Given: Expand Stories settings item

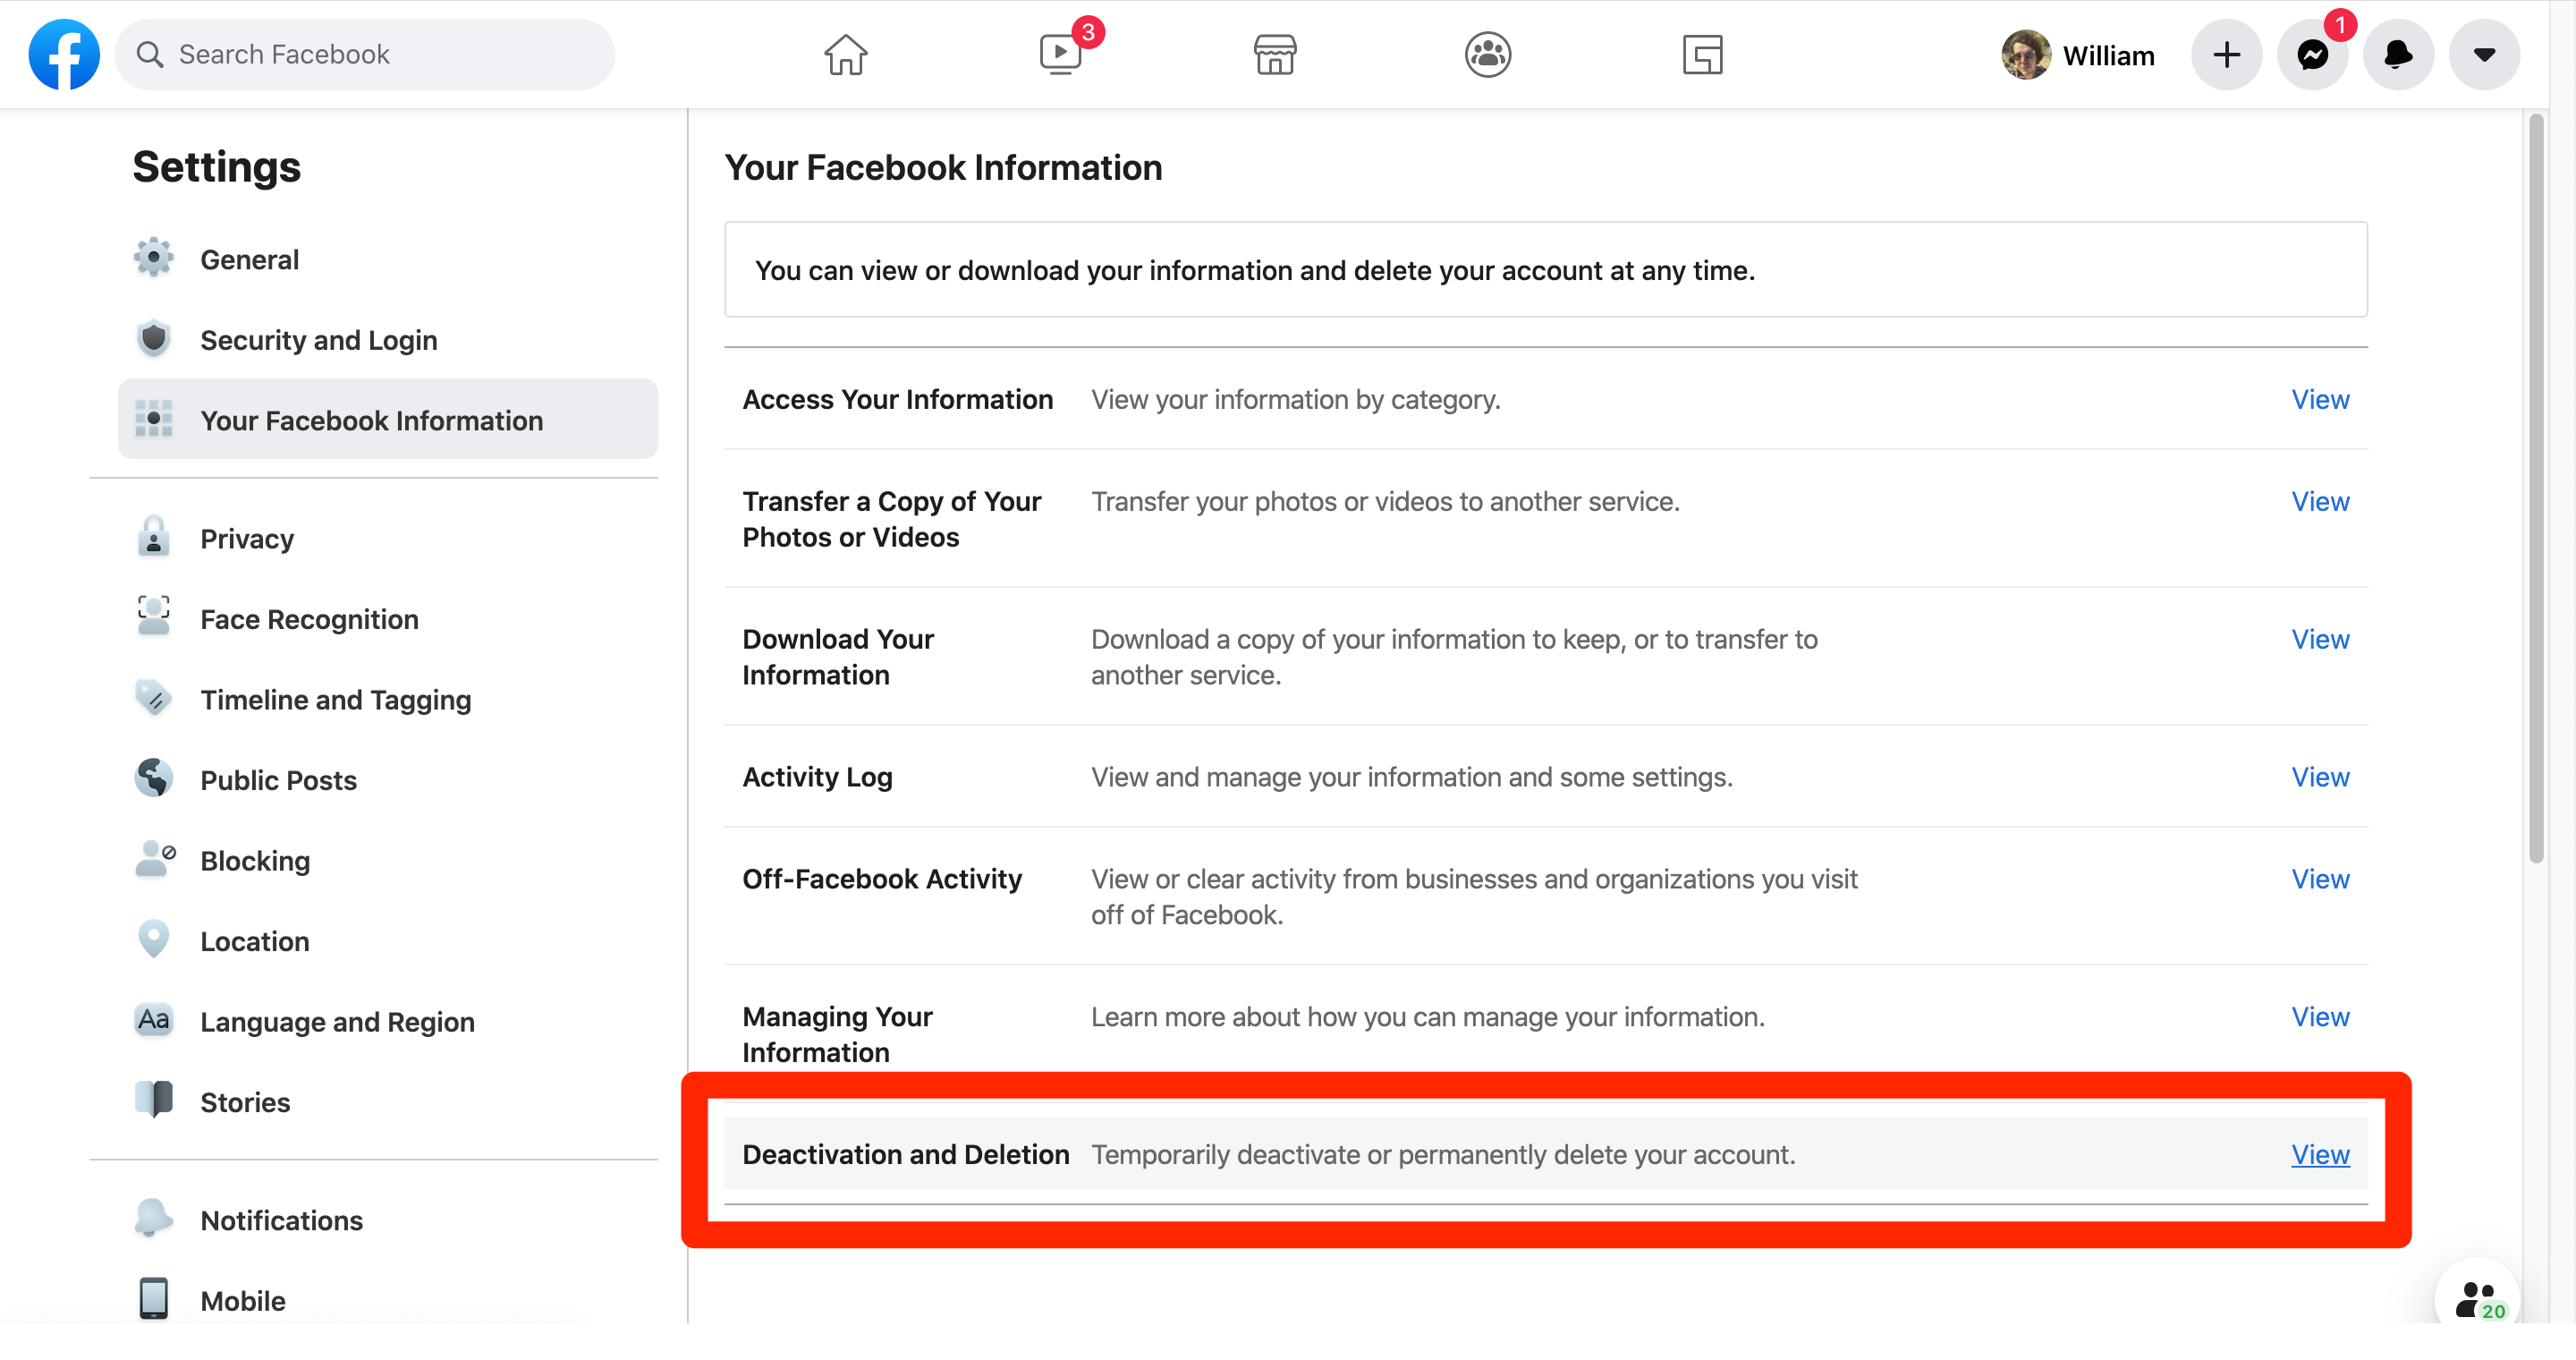Looking at the screenshot, I should click(245, 1101).
